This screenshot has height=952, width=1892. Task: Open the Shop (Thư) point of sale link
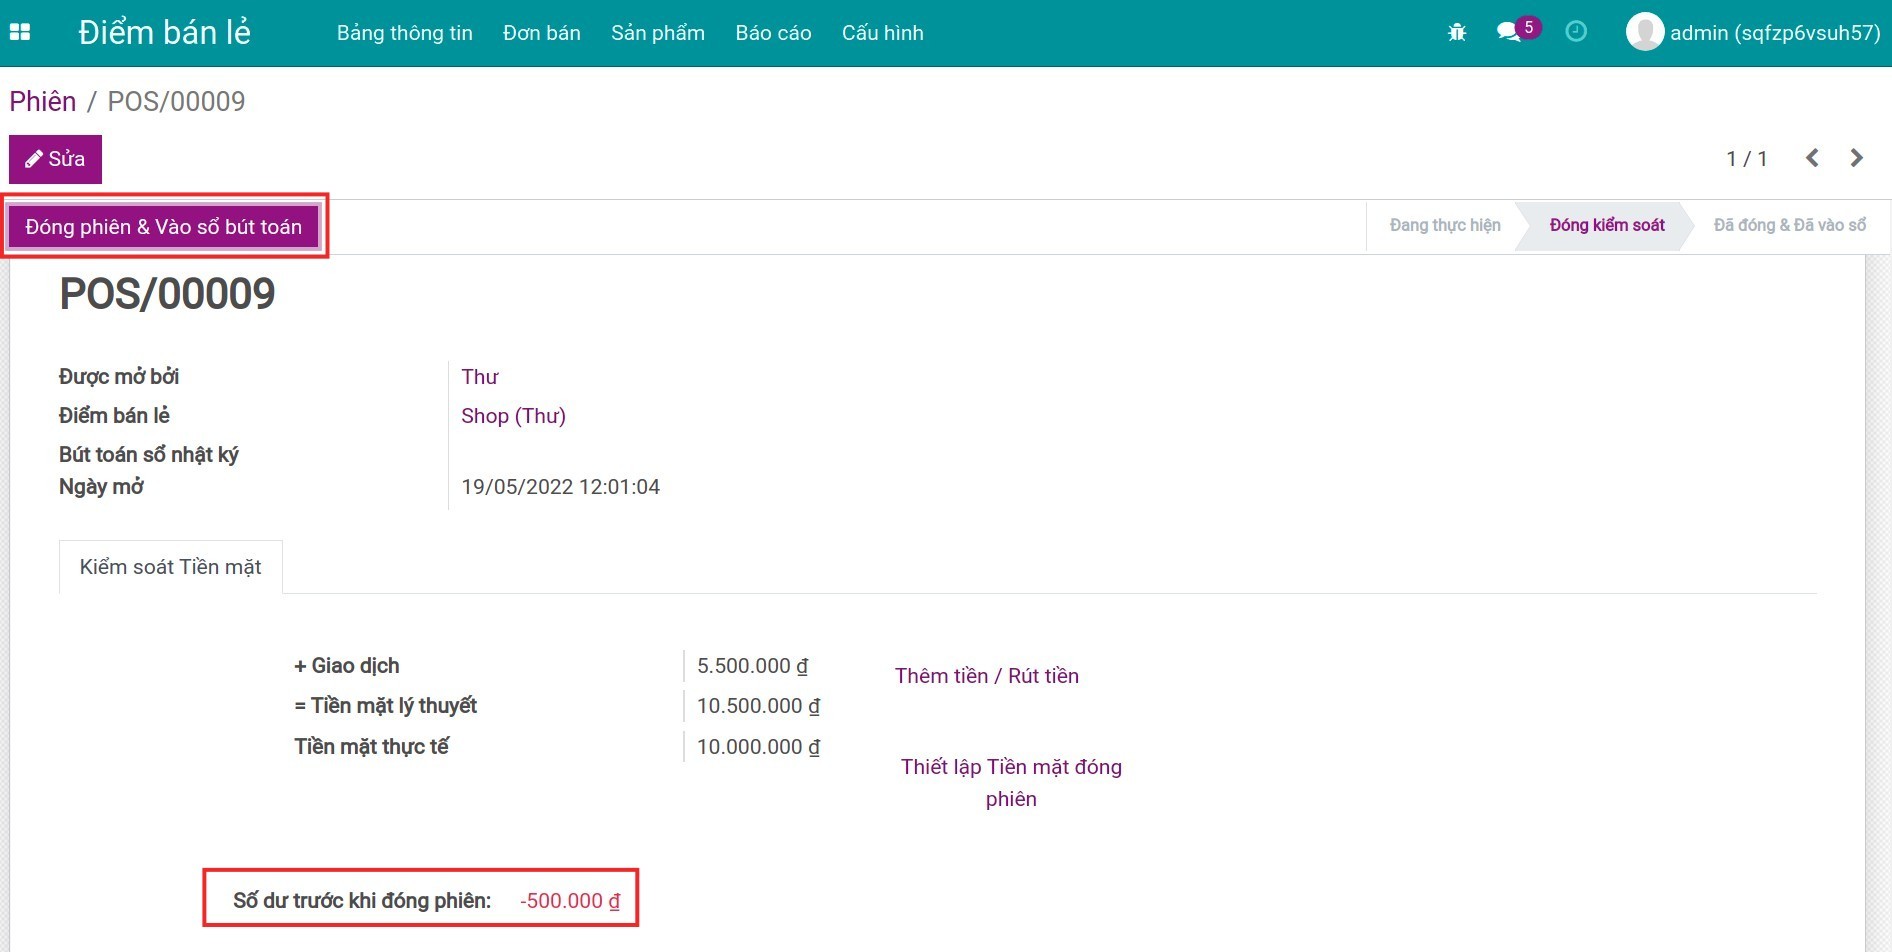click(x=513, y=416)
